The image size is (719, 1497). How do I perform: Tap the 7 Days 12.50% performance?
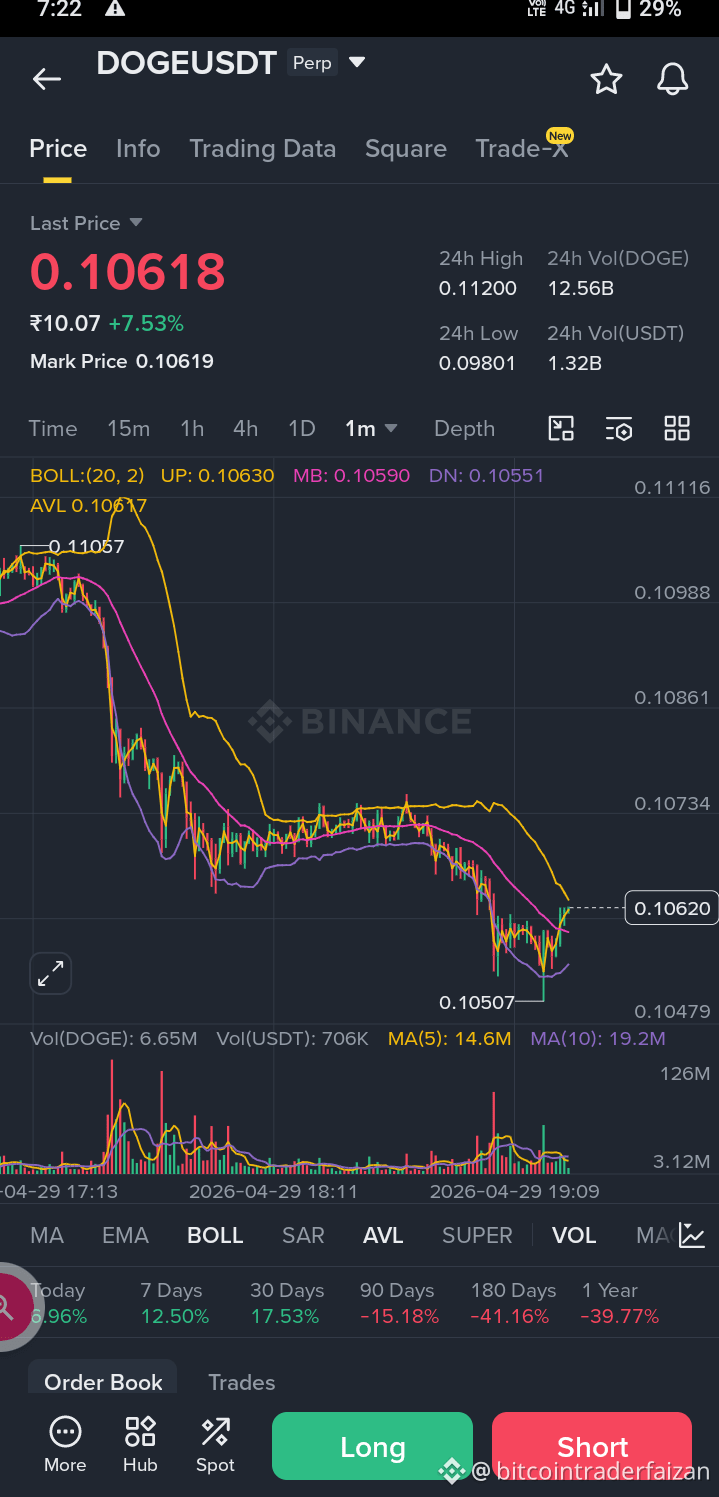click(175, 1304)
